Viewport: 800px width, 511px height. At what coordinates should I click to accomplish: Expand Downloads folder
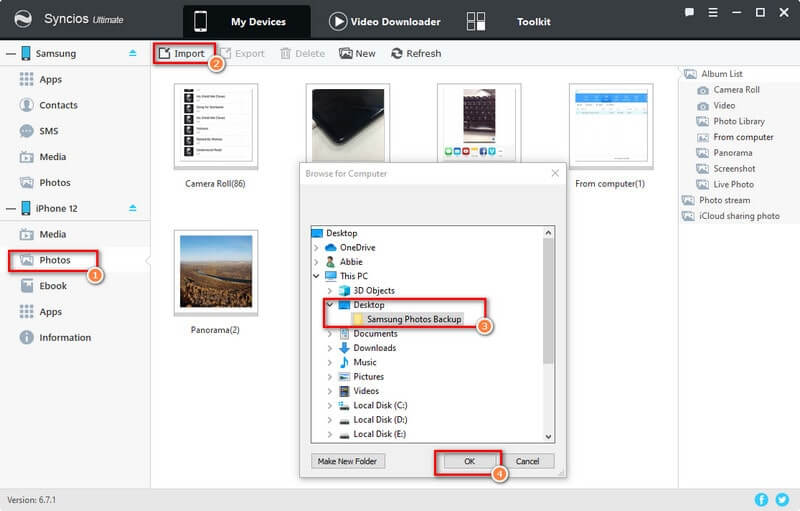pyautogui.click(x=330, y=348)
